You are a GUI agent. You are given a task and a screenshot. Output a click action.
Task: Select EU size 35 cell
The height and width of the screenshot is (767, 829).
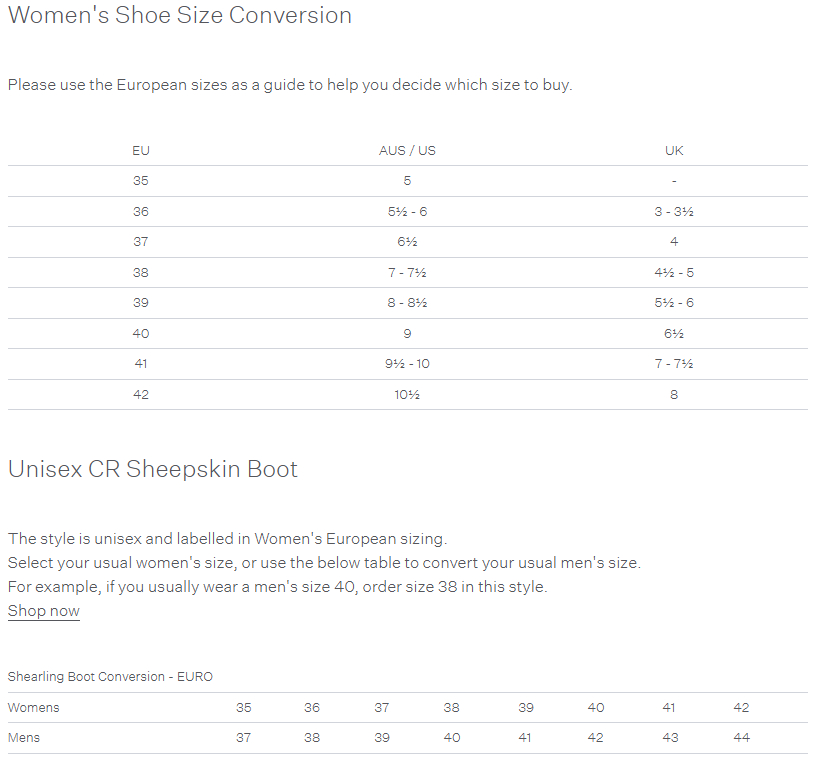tap(141, 181)
